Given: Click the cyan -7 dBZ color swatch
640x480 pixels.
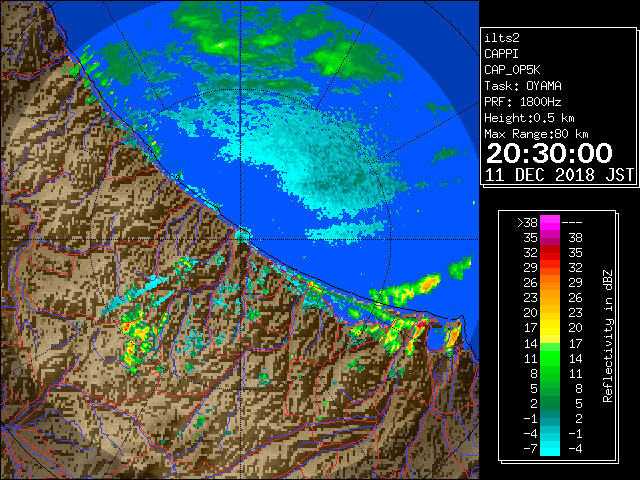Looking at the screenshot, I should click(x=550, y=448).
